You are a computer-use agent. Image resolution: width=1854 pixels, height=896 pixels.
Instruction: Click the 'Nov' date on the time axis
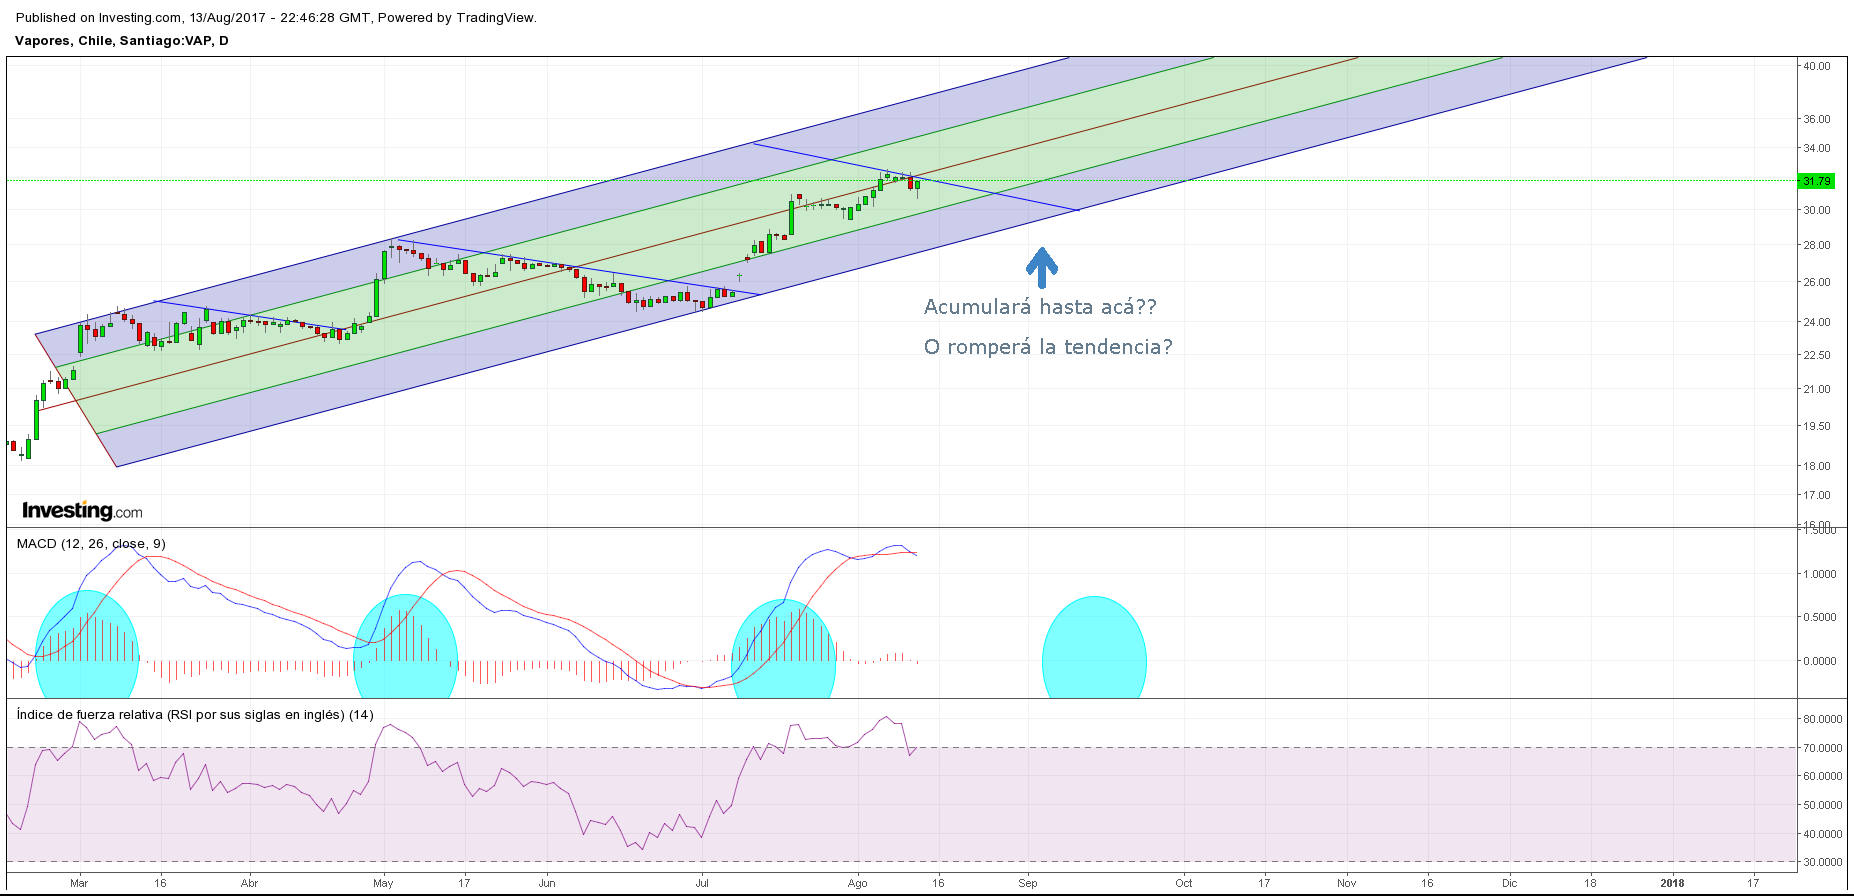click(x=1347, y=883)
